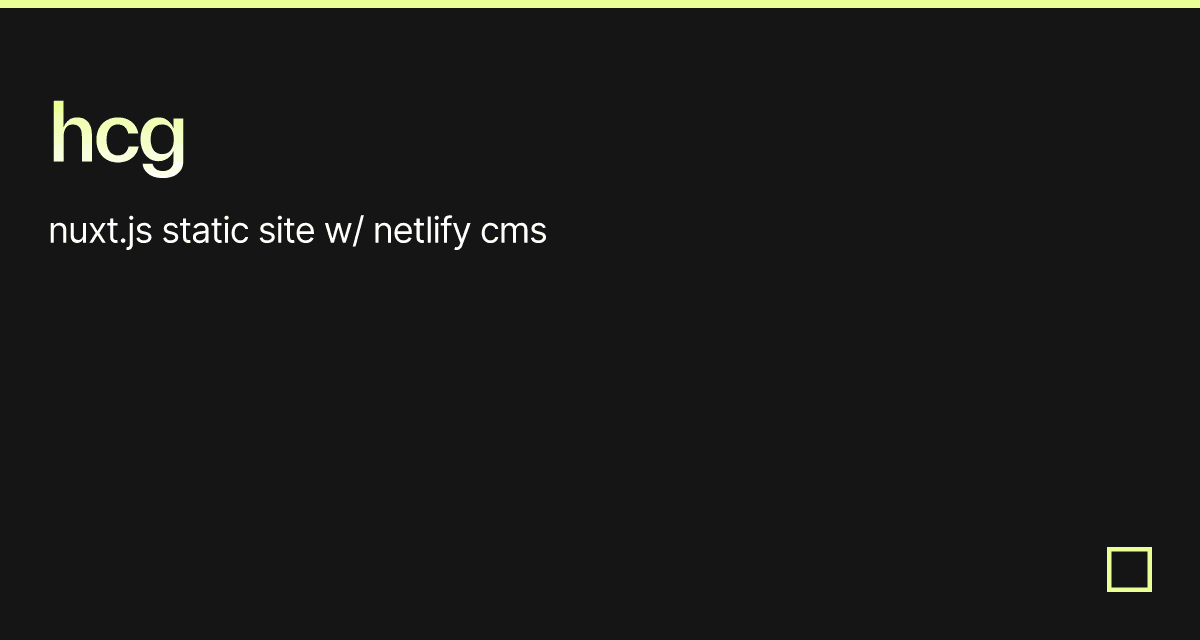Click the final "s" in "cms"
This screenshot has height=640, width=1200.
click(x=539, y=234)
